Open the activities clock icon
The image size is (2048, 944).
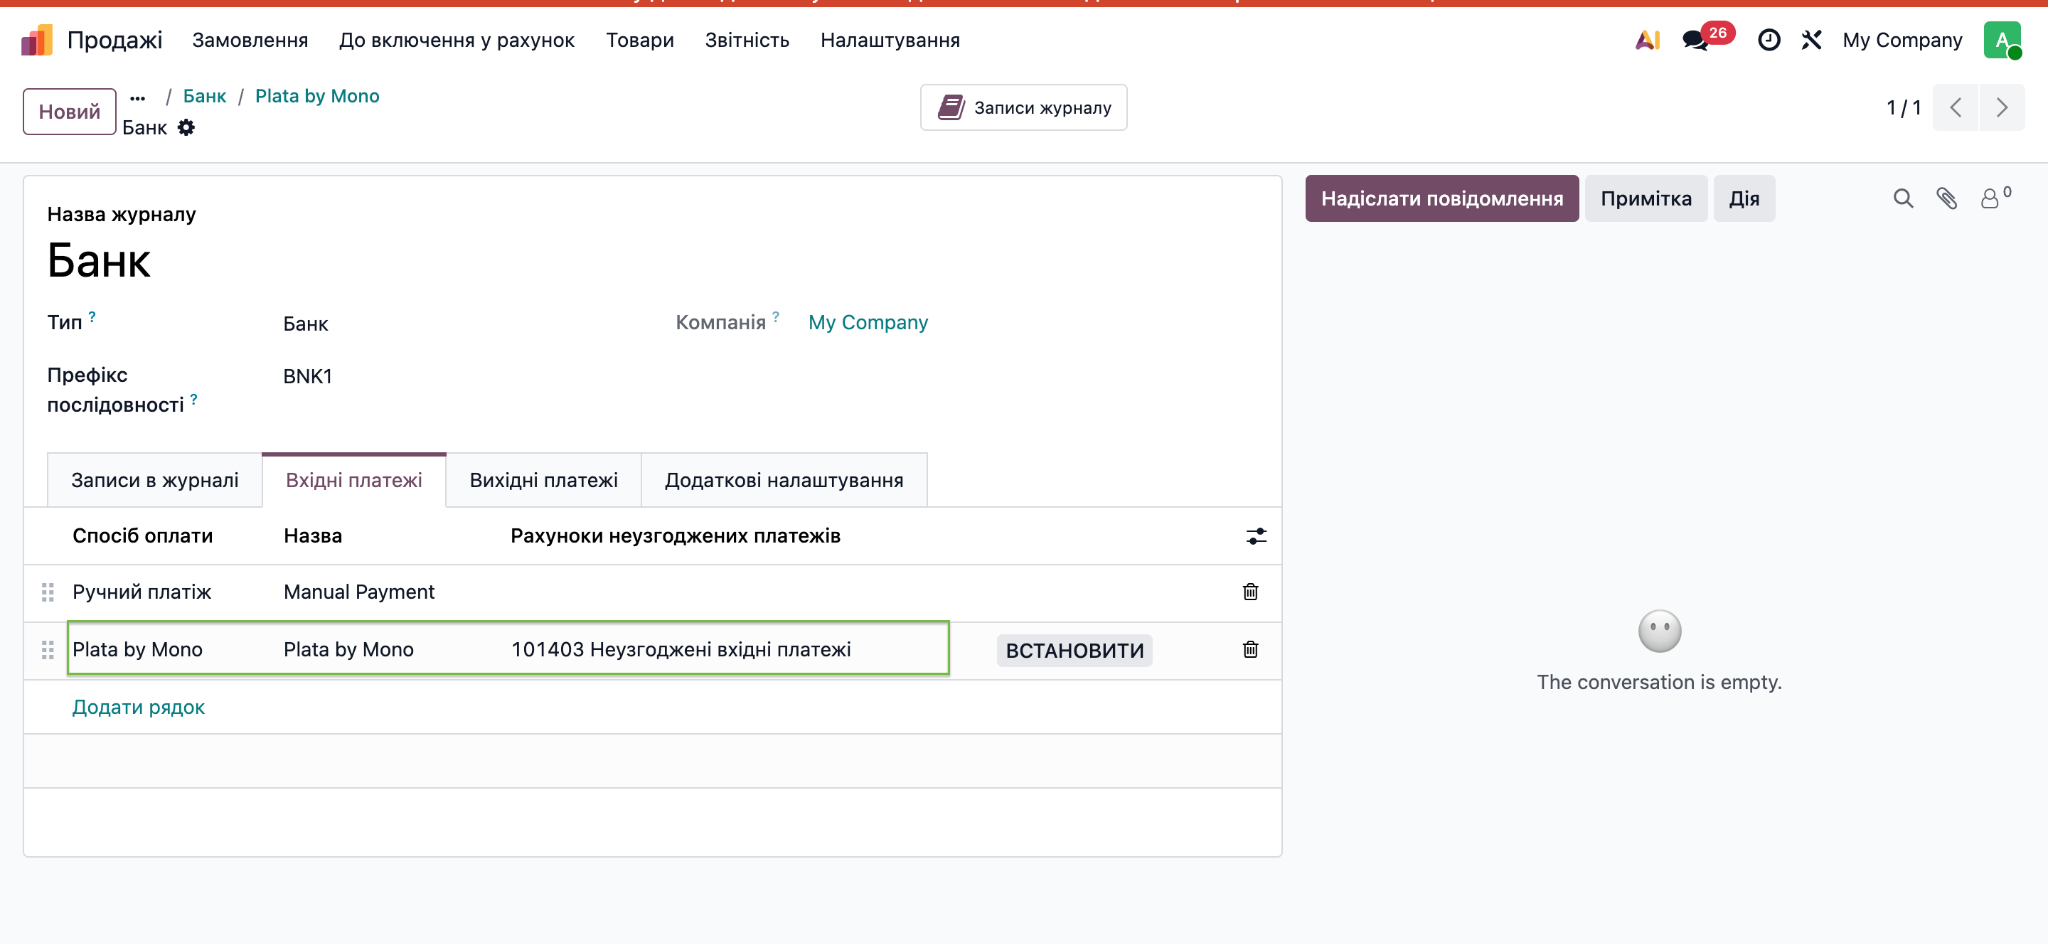click(x=1769, y=40)
